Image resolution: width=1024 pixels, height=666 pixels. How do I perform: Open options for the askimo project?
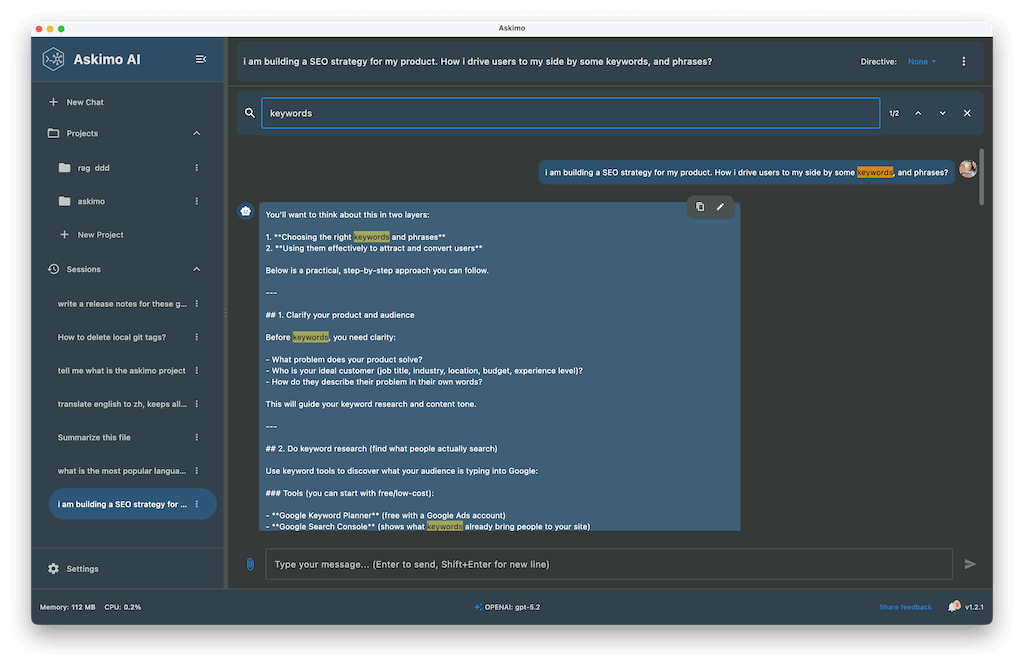coord(196,201)
